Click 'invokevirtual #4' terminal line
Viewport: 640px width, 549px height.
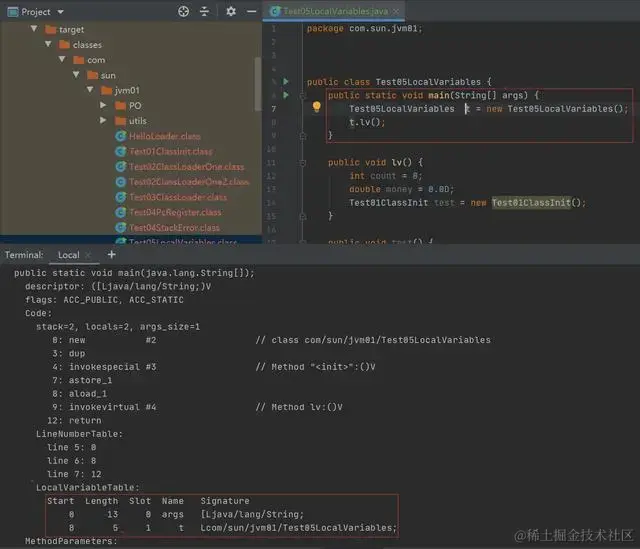113,407
